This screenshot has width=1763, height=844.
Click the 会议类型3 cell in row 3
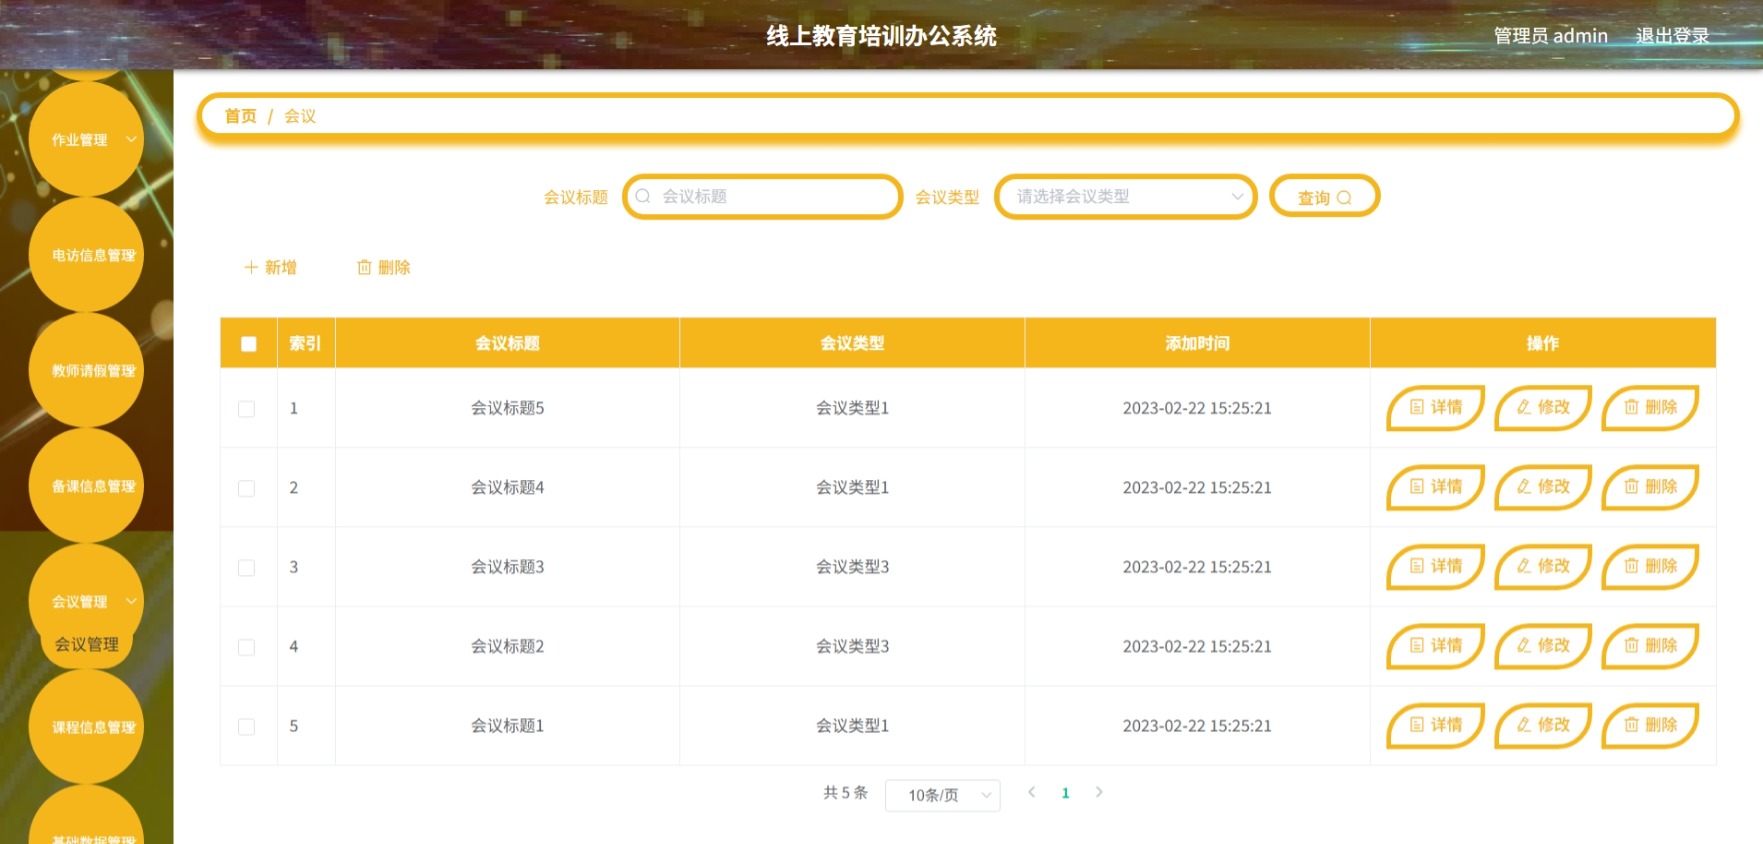coord(852,567)
